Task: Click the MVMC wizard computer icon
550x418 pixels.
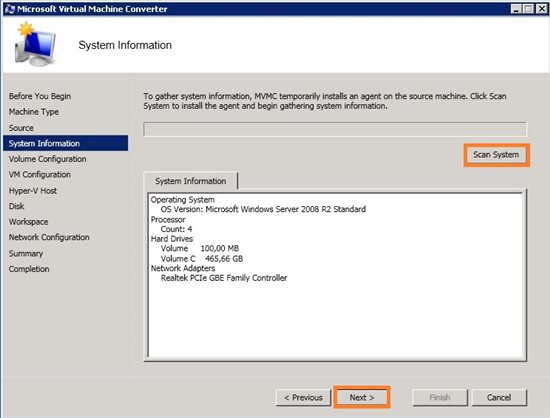Action: click(x=35, y=44)
